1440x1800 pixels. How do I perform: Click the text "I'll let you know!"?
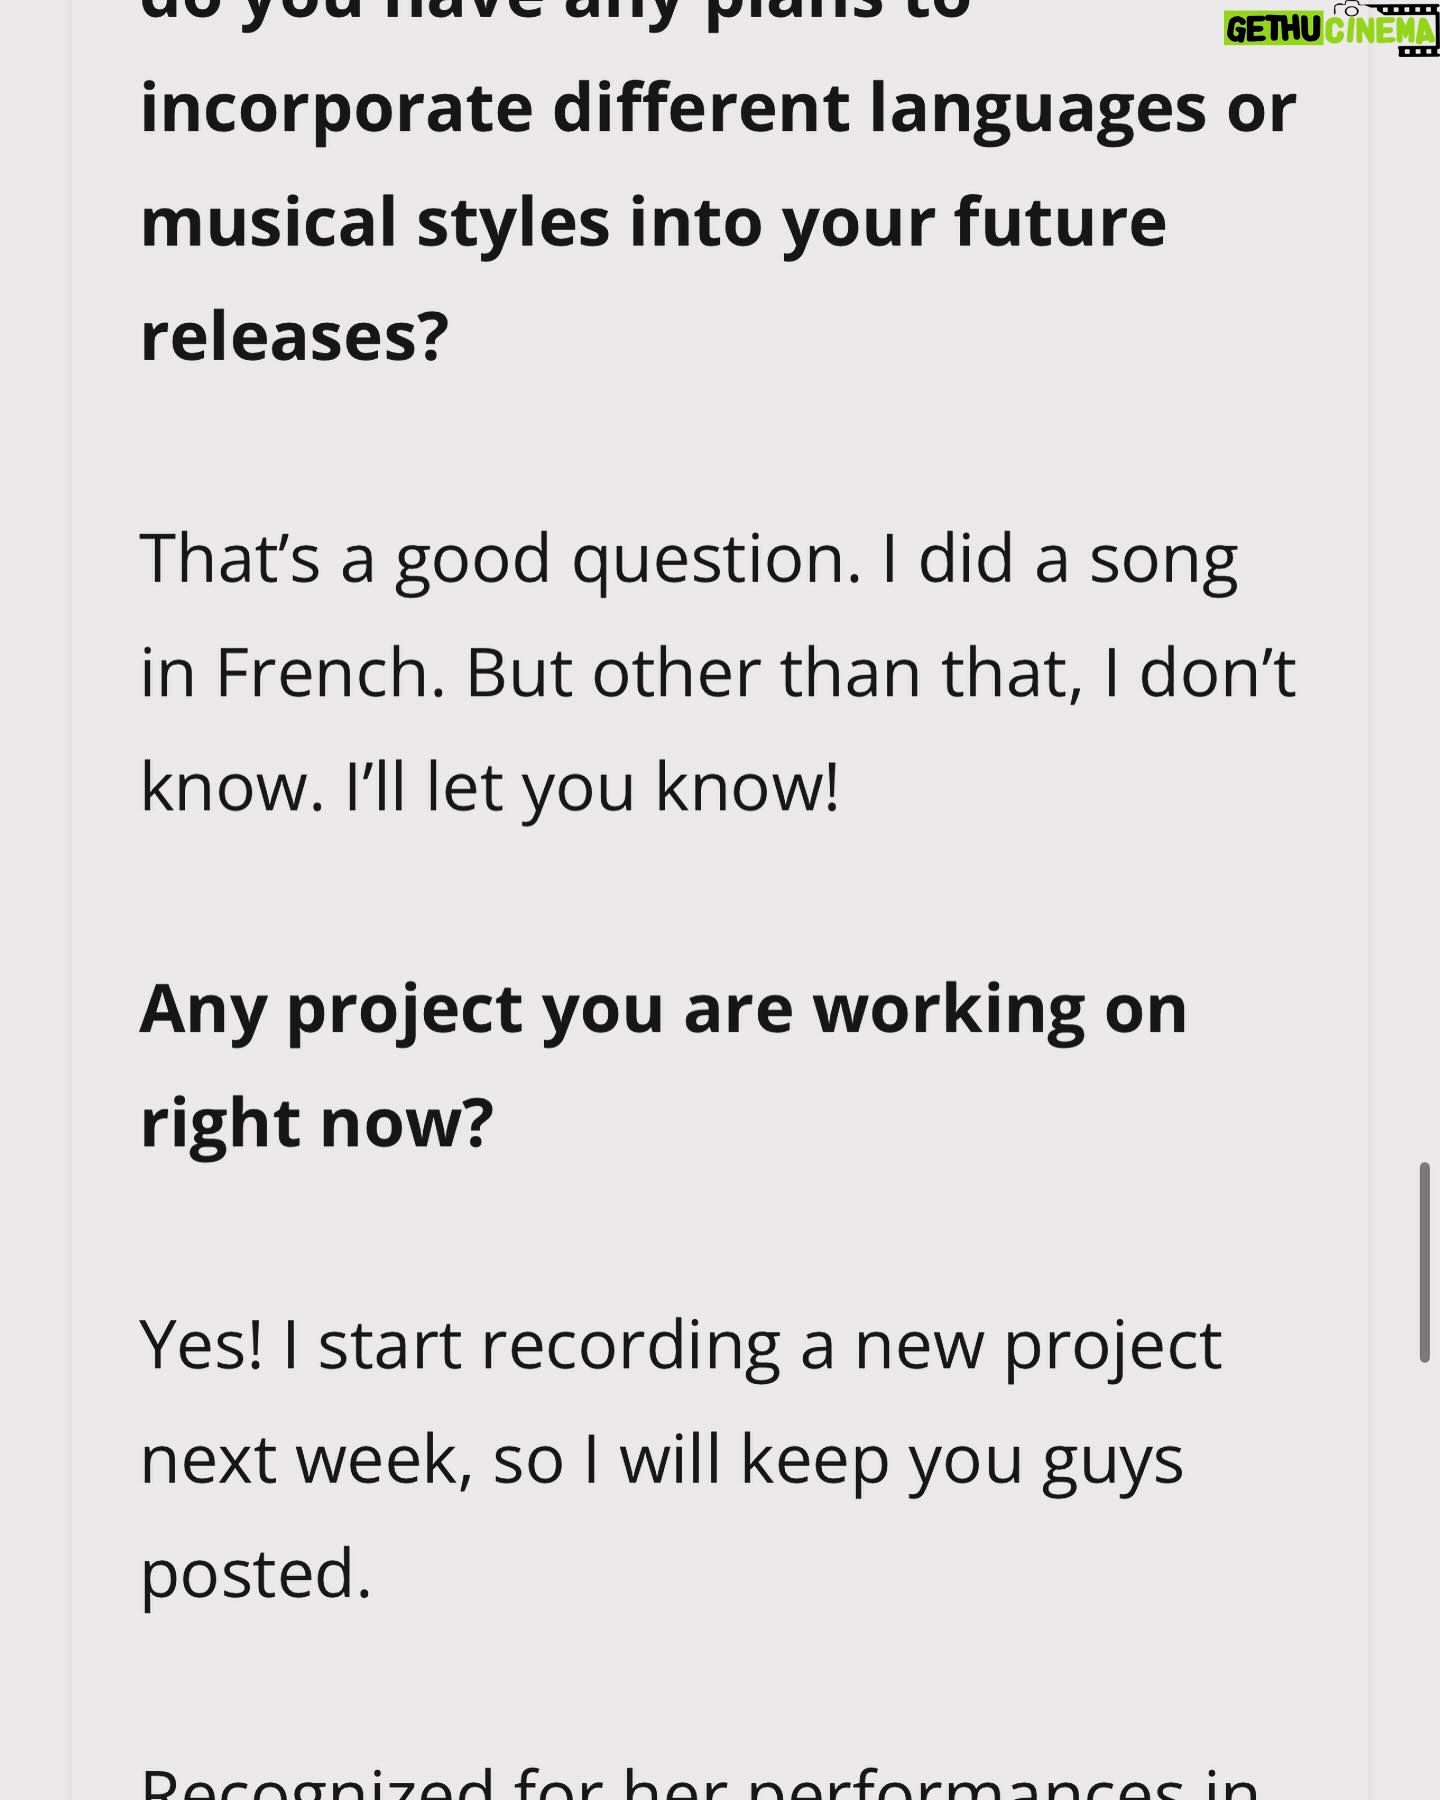point(592,788)
